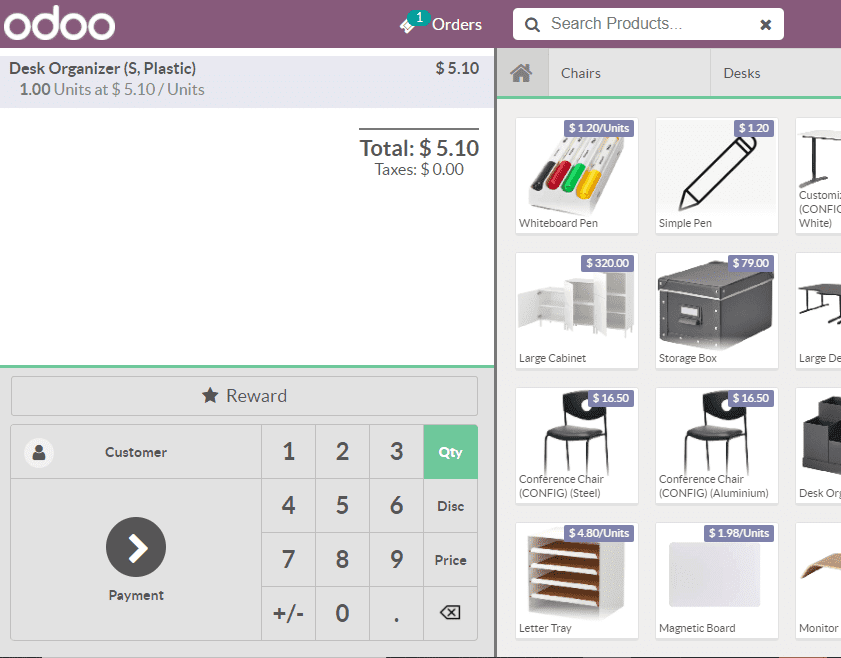
Task: Add Conference Chair (Aluminium) product
Action: click(x=717, y=446)
